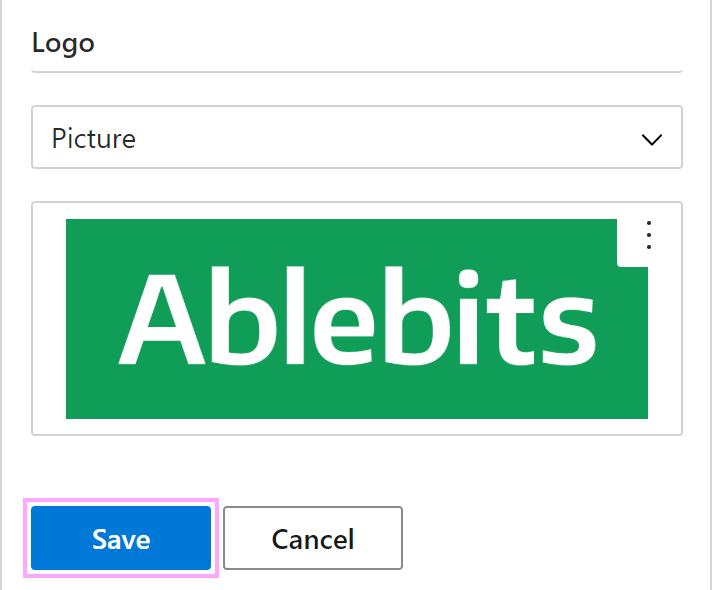
Task: Focus the Logo name input field
Action: tap(356, 44)
